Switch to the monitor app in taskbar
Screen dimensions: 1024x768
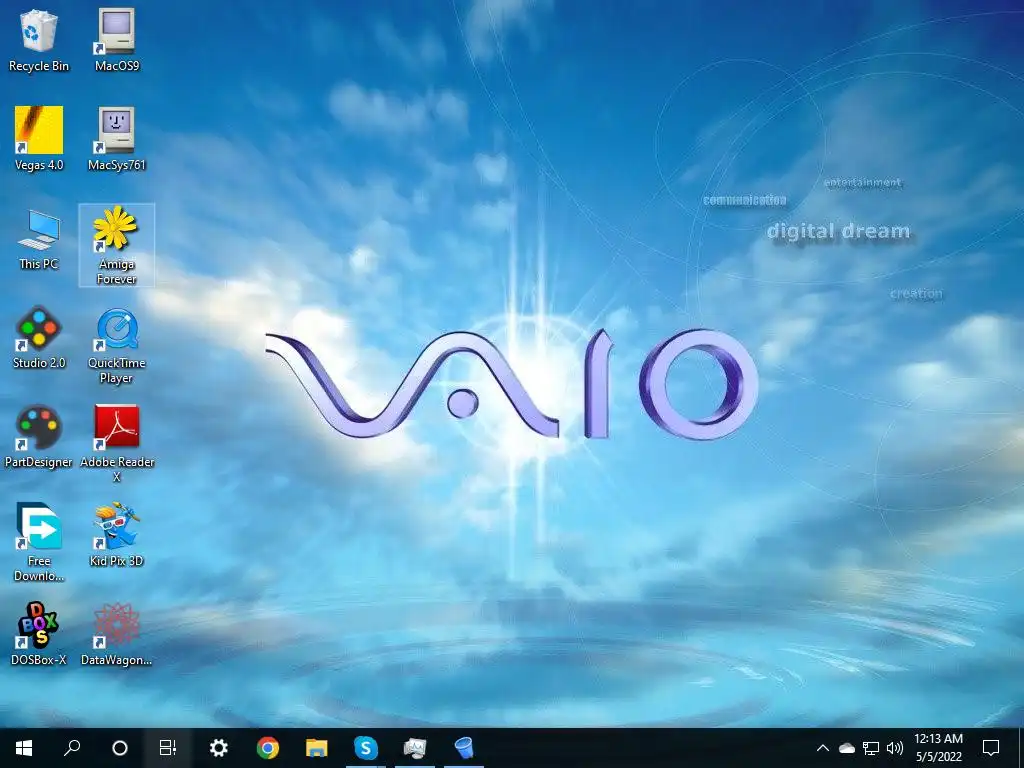(x=415, y=748)
